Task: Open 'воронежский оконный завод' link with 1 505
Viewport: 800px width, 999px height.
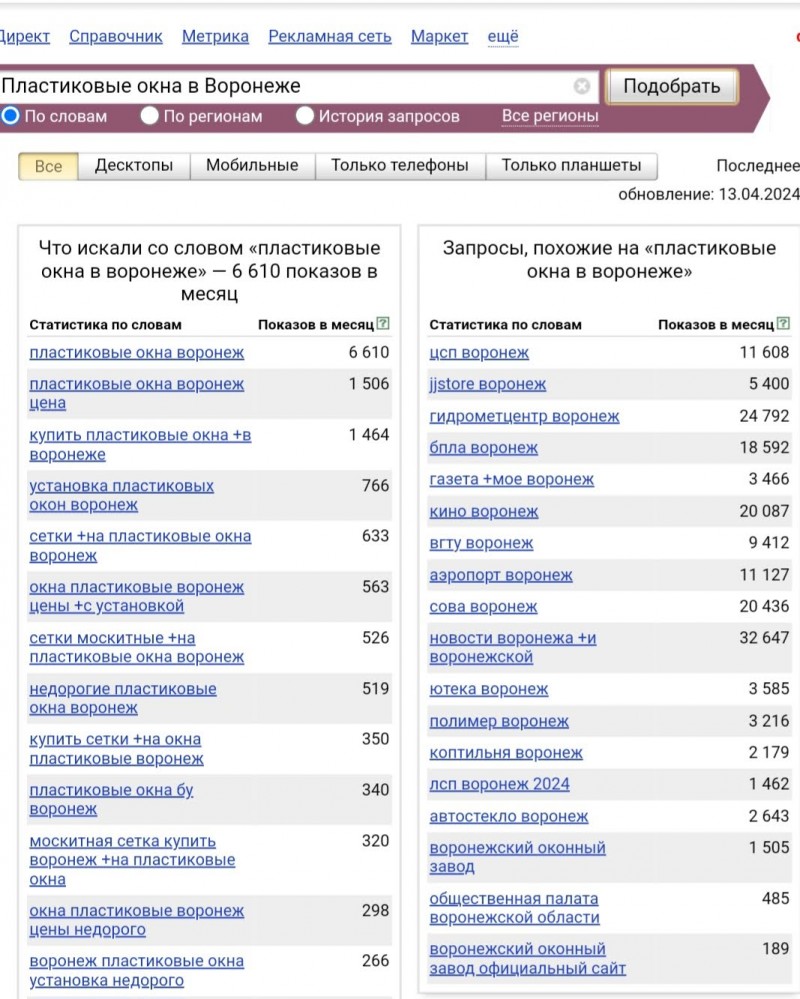Action: (517, 857)
